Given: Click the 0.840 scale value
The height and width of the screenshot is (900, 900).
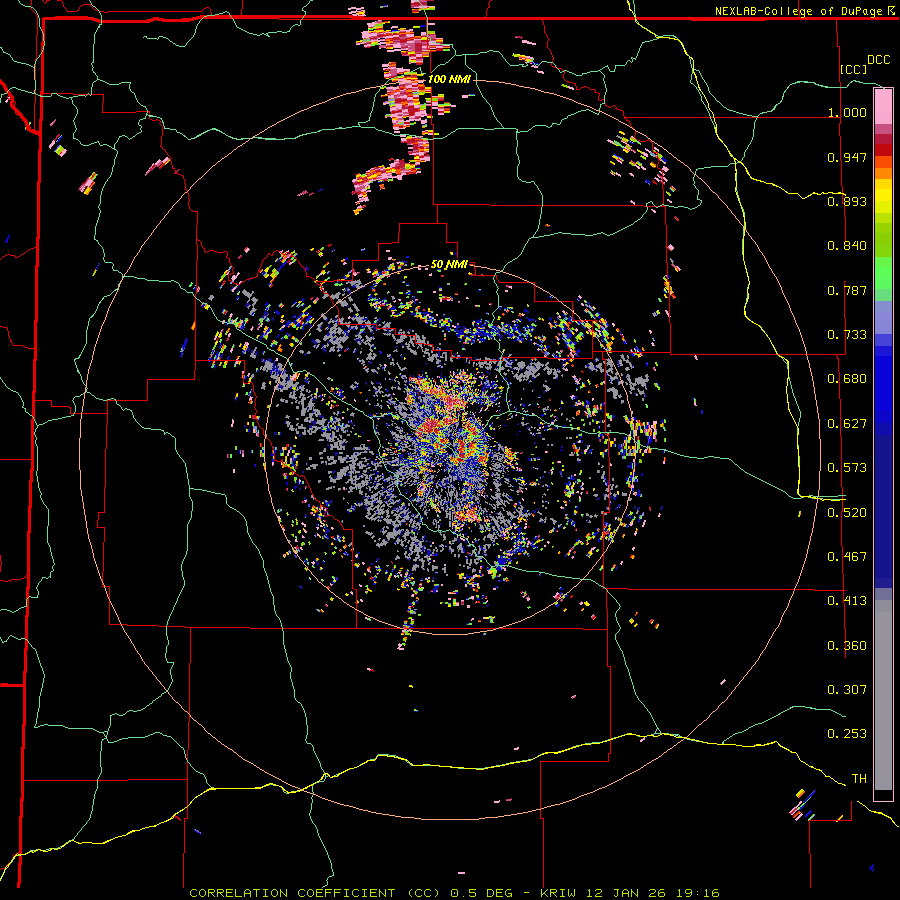Looking at the screenshot, I should tap(847, 246).
